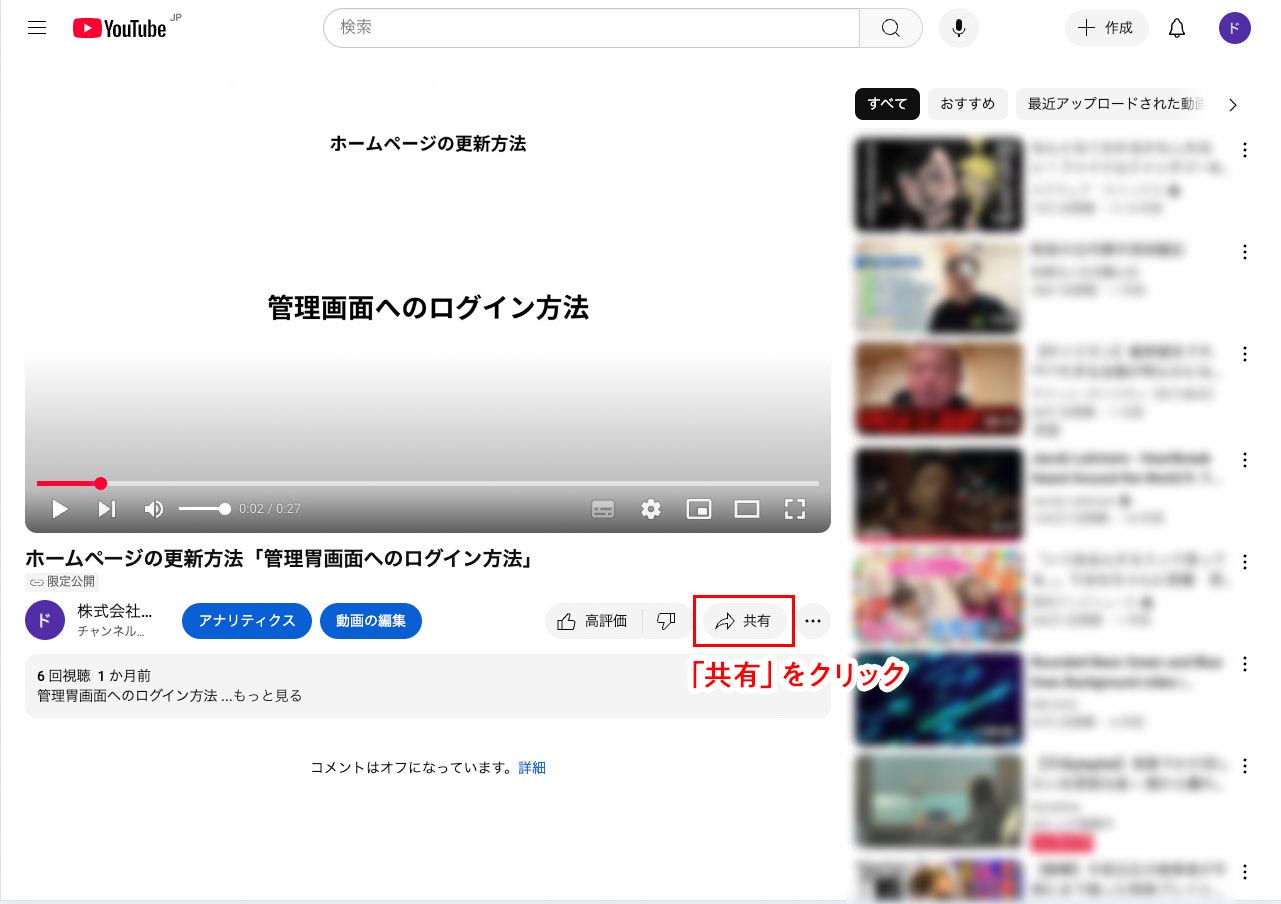Click the 限定公開 visibility badge
Screen dimensions: 1281x904
pyautogui.click(x=62, y=581)
